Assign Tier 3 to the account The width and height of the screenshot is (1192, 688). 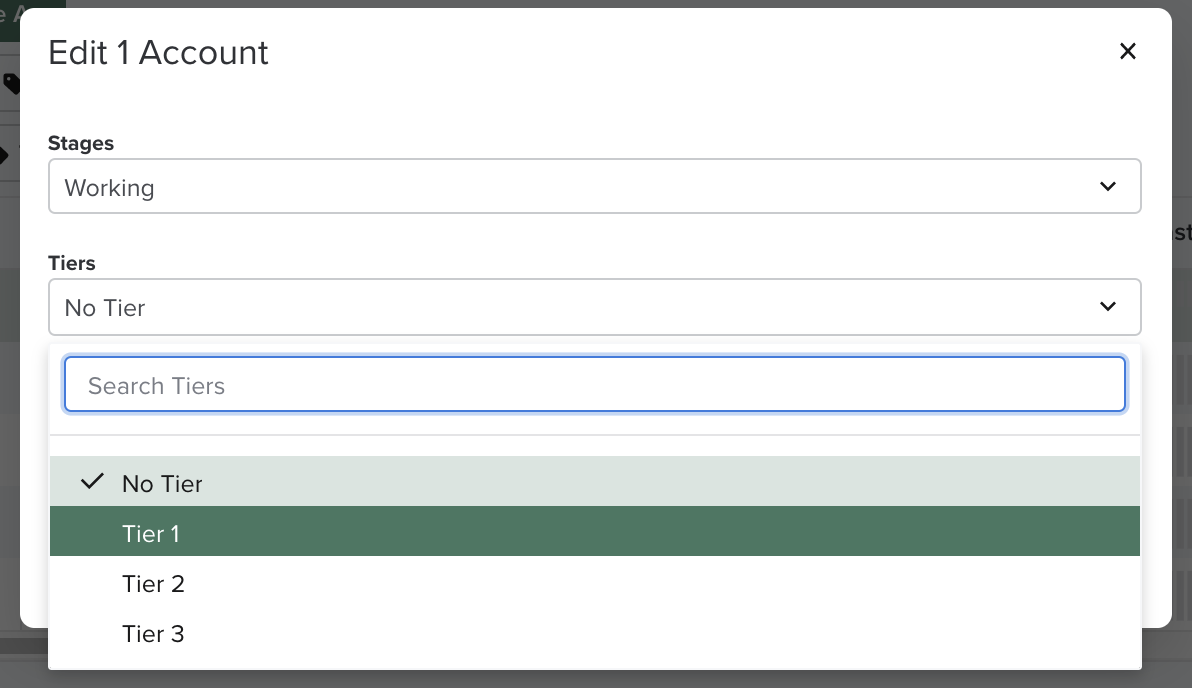pos(153,633)
